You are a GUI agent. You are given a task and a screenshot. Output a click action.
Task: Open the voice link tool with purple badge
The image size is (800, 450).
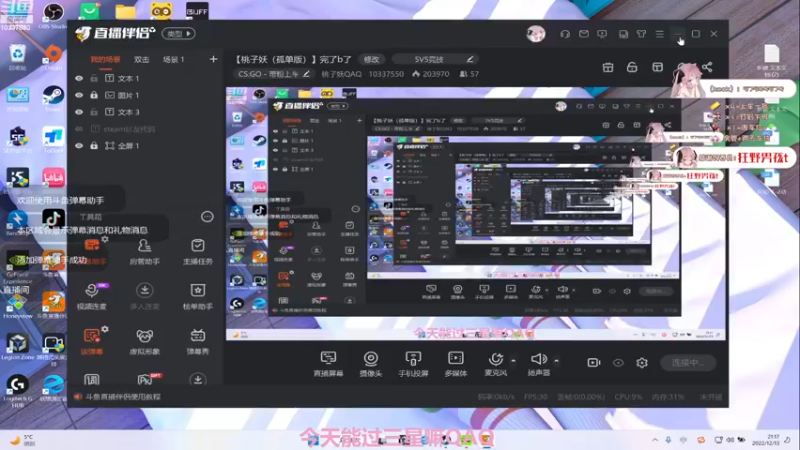[92, 297]
